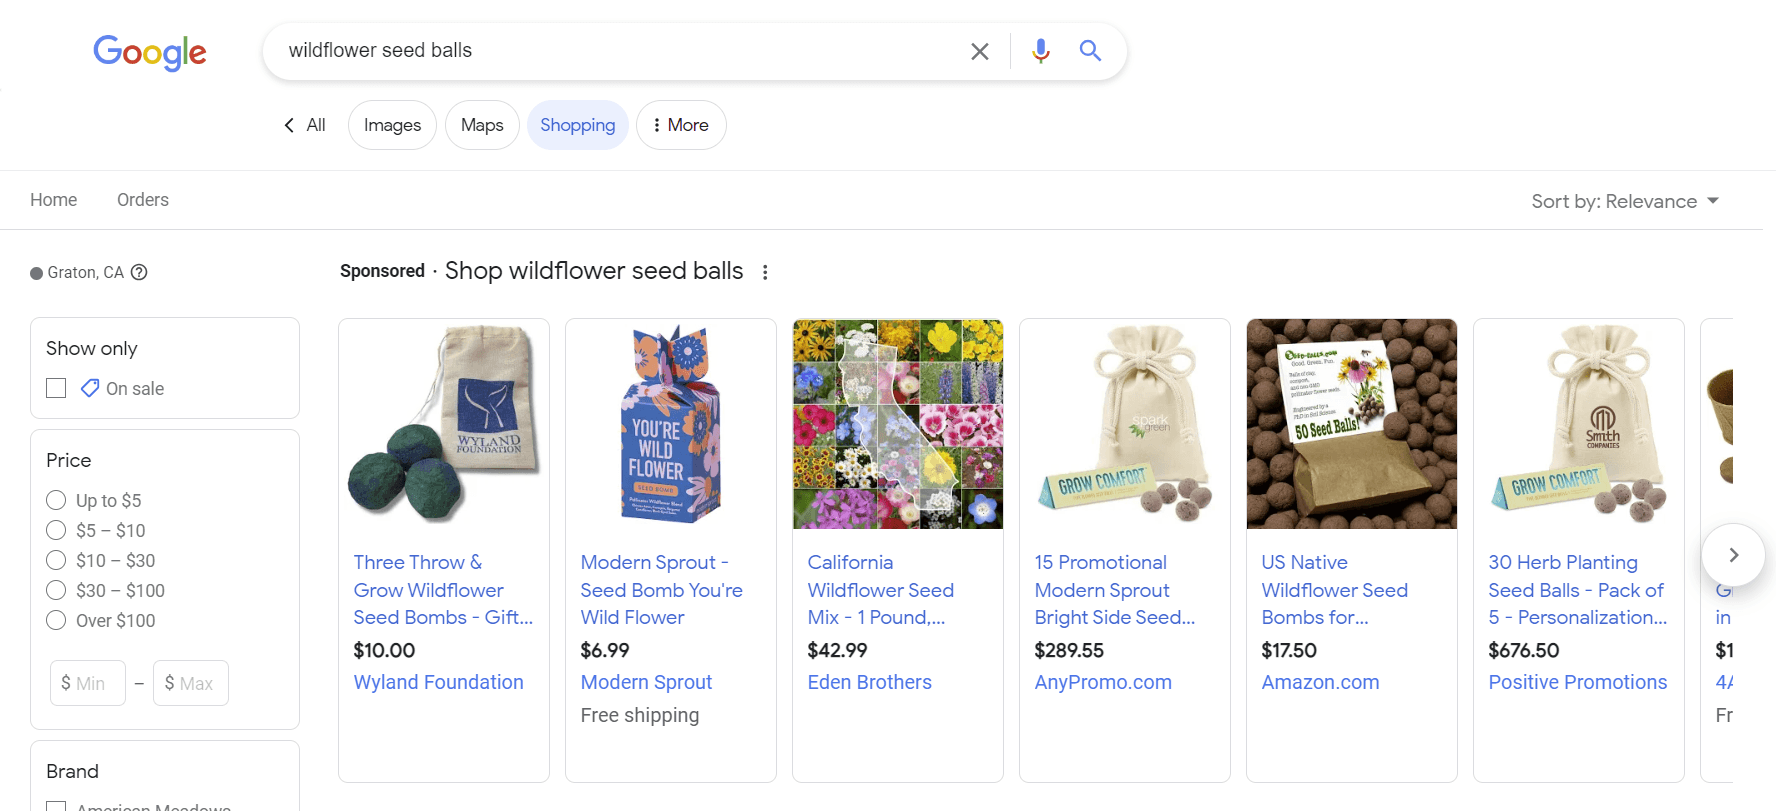Visit the Eden Brothers seller link

pos(869,682)
